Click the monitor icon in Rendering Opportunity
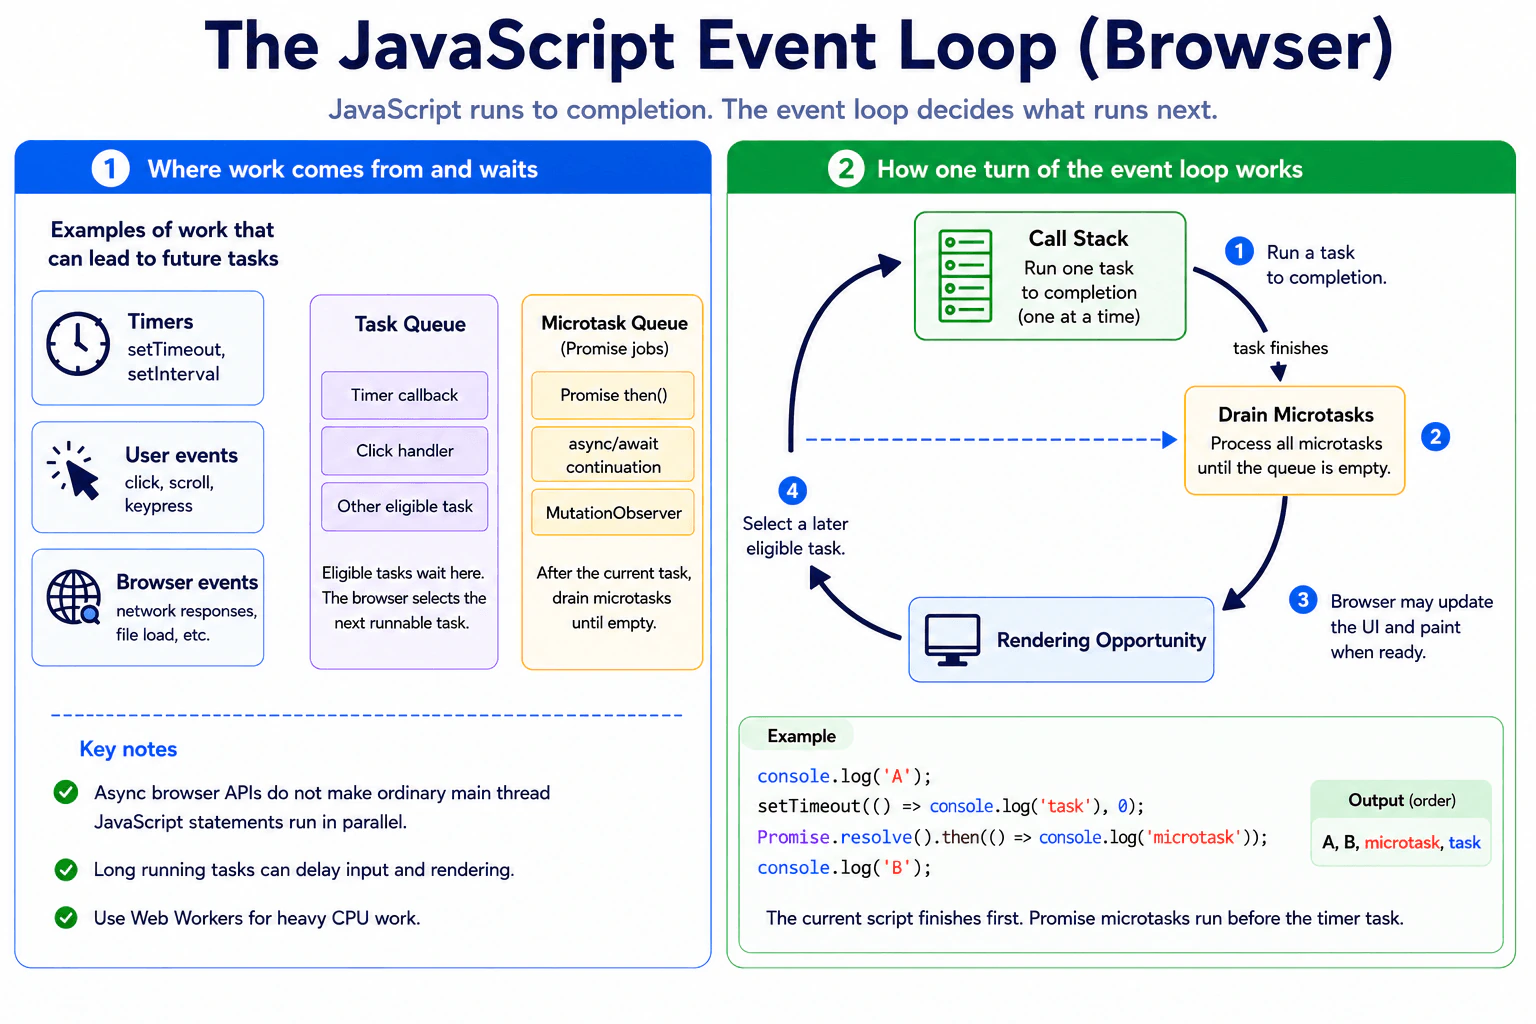Image resolution: width=1536 pixels, height=1024 pixels. click(x=952, y=640)
